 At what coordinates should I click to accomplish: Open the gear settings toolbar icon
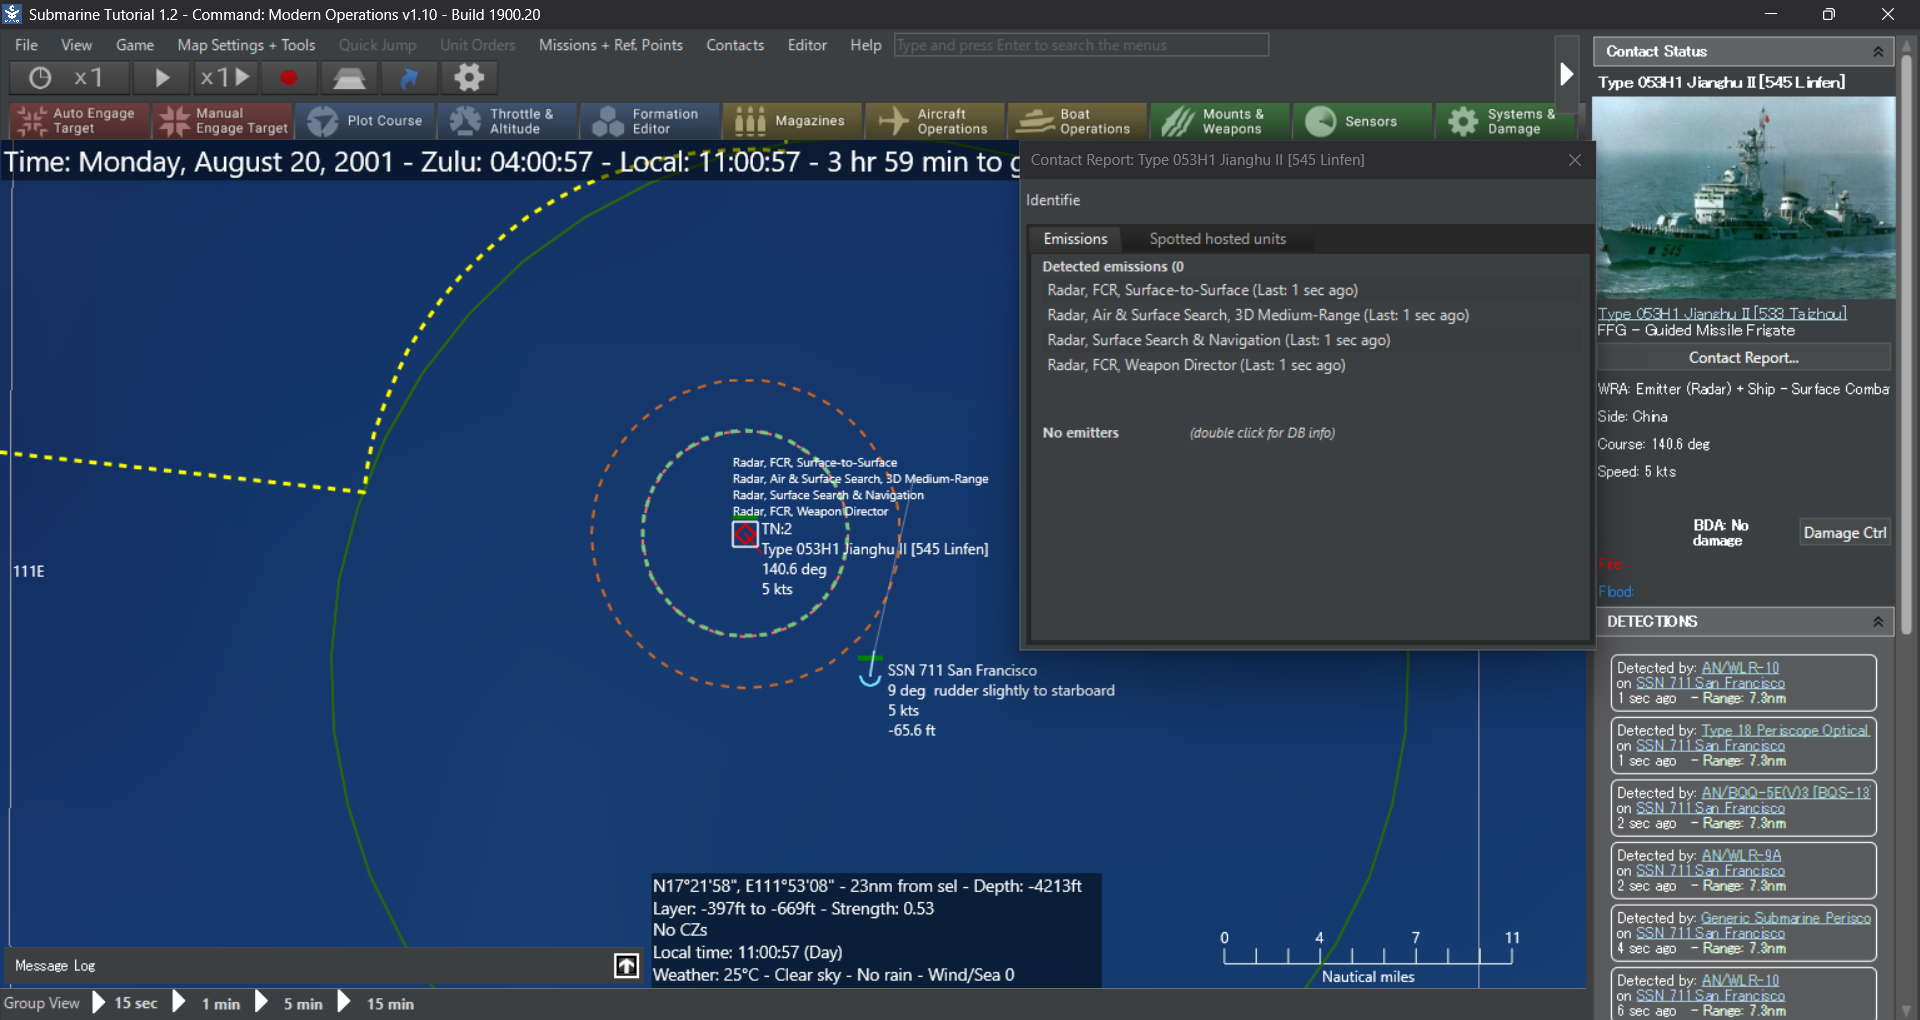pyautogui.click(x=469, y=77)
